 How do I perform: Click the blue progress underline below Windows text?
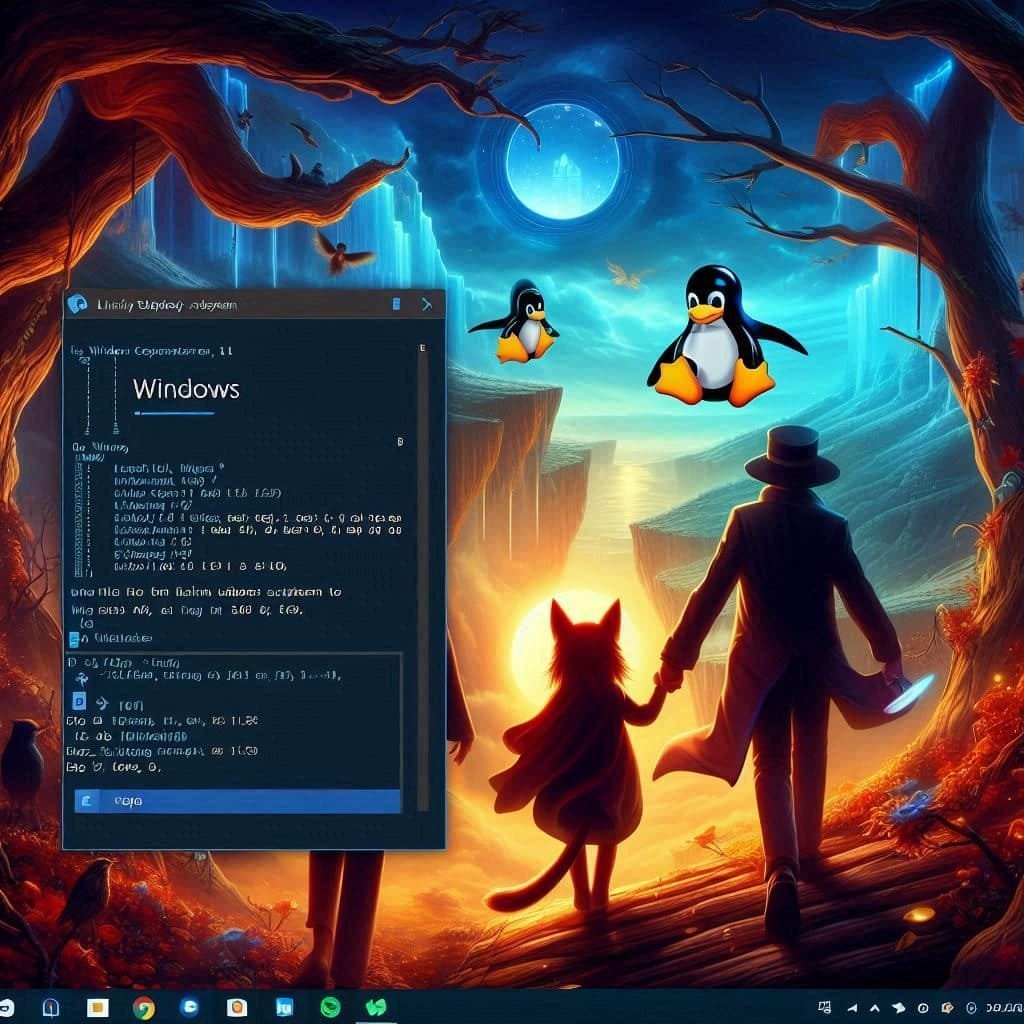(177, 412)
